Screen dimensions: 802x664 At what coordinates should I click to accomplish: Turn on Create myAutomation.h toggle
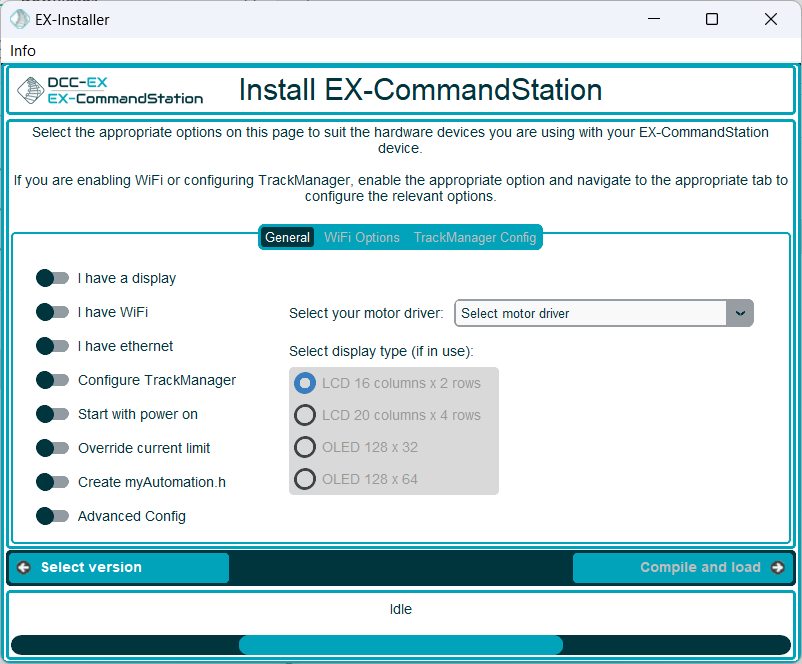point(52,482)
